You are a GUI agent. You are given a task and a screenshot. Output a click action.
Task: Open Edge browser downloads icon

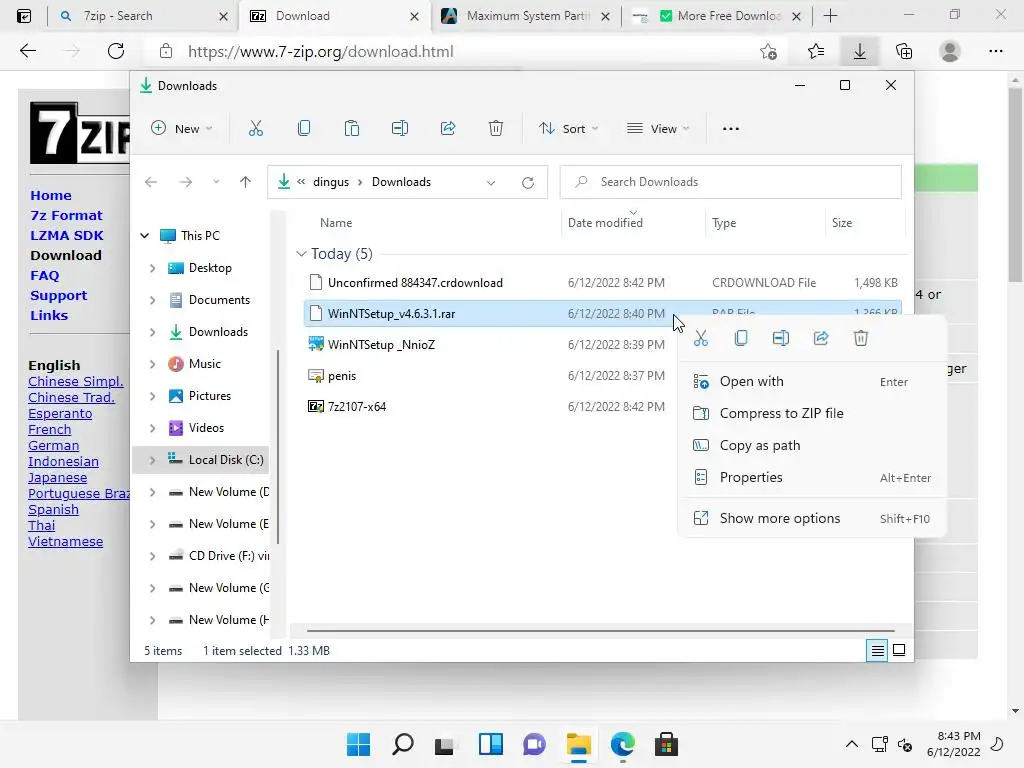tap(859, 52)
